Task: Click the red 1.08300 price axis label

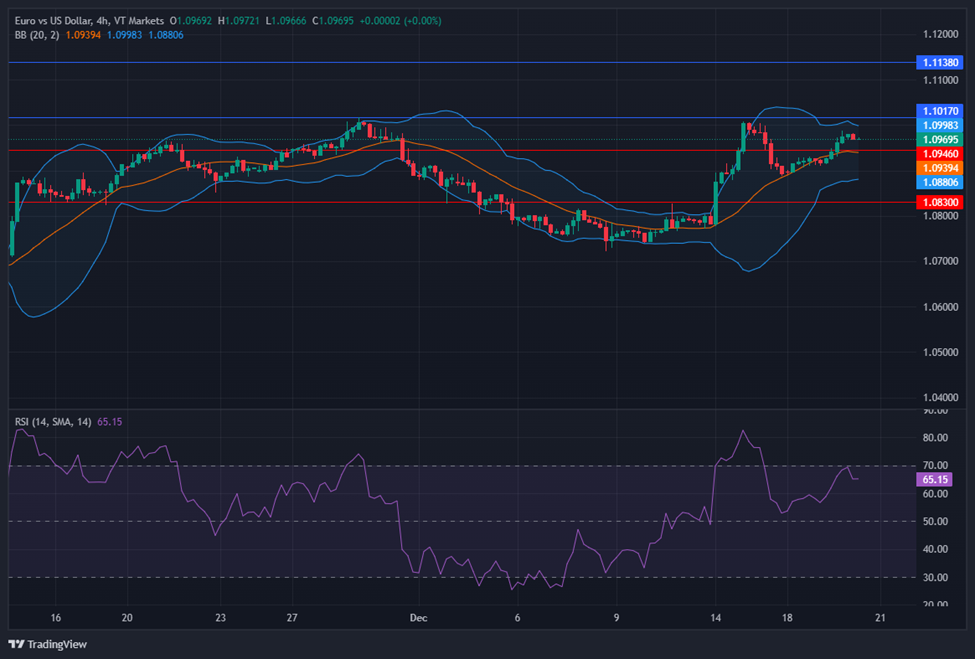Action: 940,202
